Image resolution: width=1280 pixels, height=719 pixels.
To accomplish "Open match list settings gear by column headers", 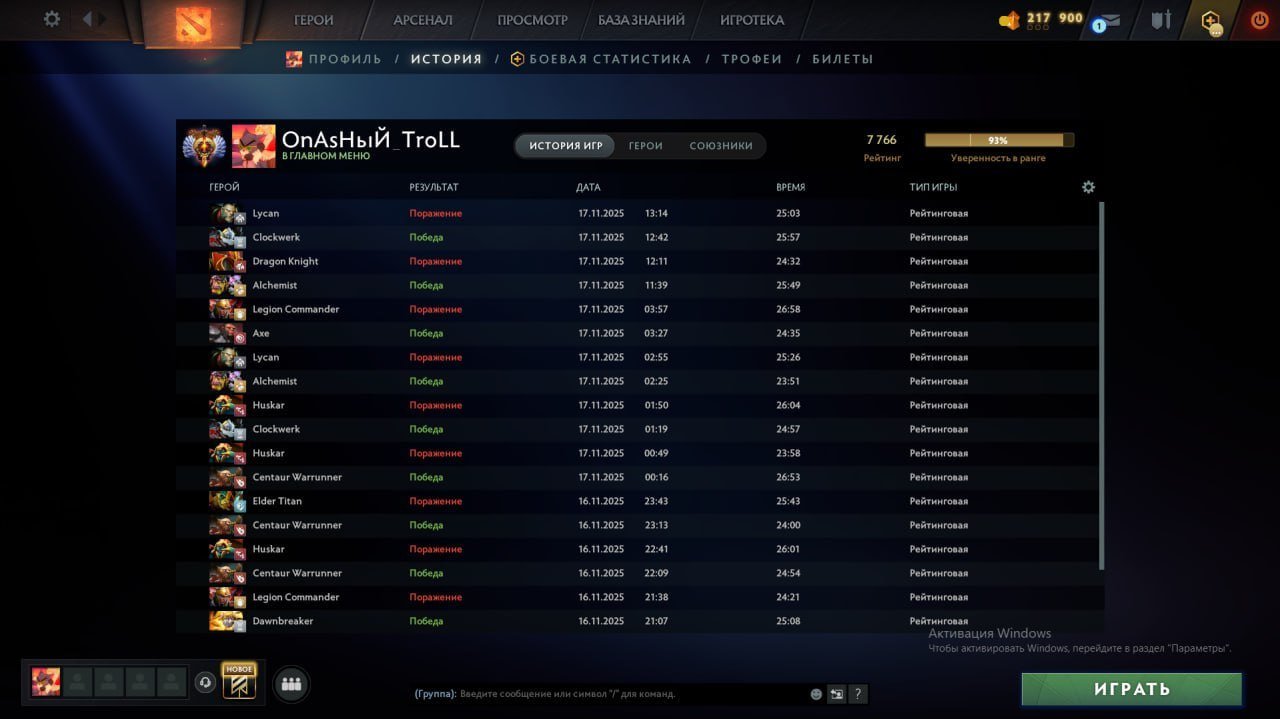I will coord(1088,187).
